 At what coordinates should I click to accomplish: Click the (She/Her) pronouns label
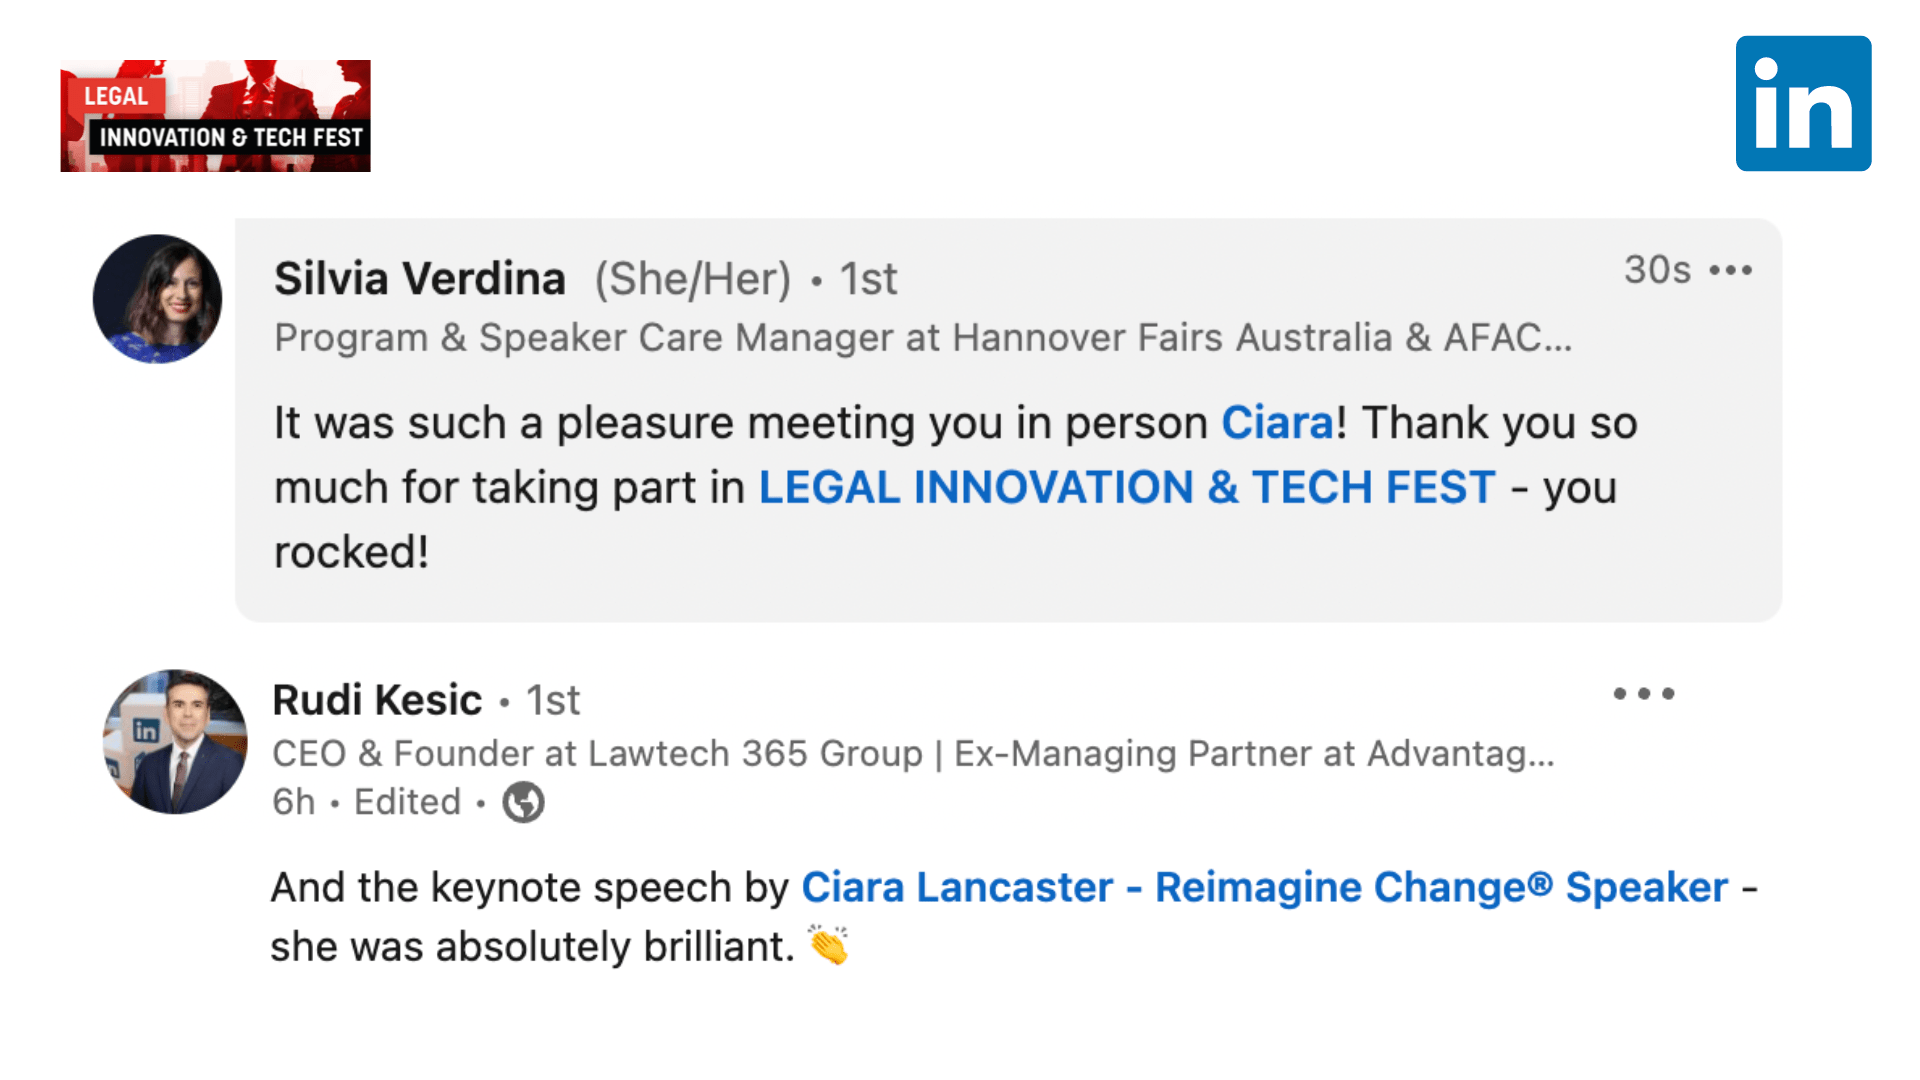(692, 279)
